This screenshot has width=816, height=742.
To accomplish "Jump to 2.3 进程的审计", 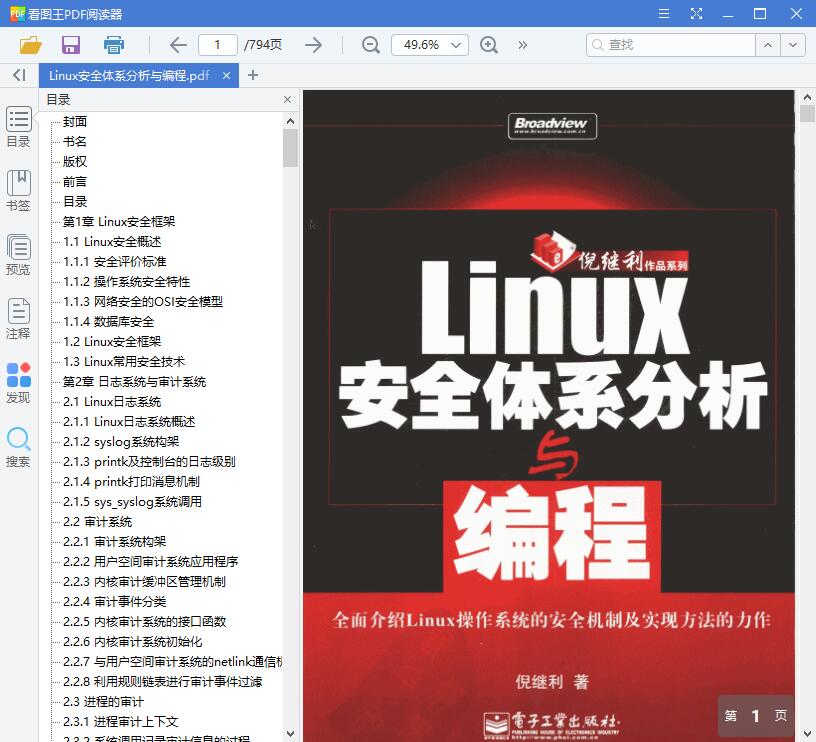I will point(104,702).
